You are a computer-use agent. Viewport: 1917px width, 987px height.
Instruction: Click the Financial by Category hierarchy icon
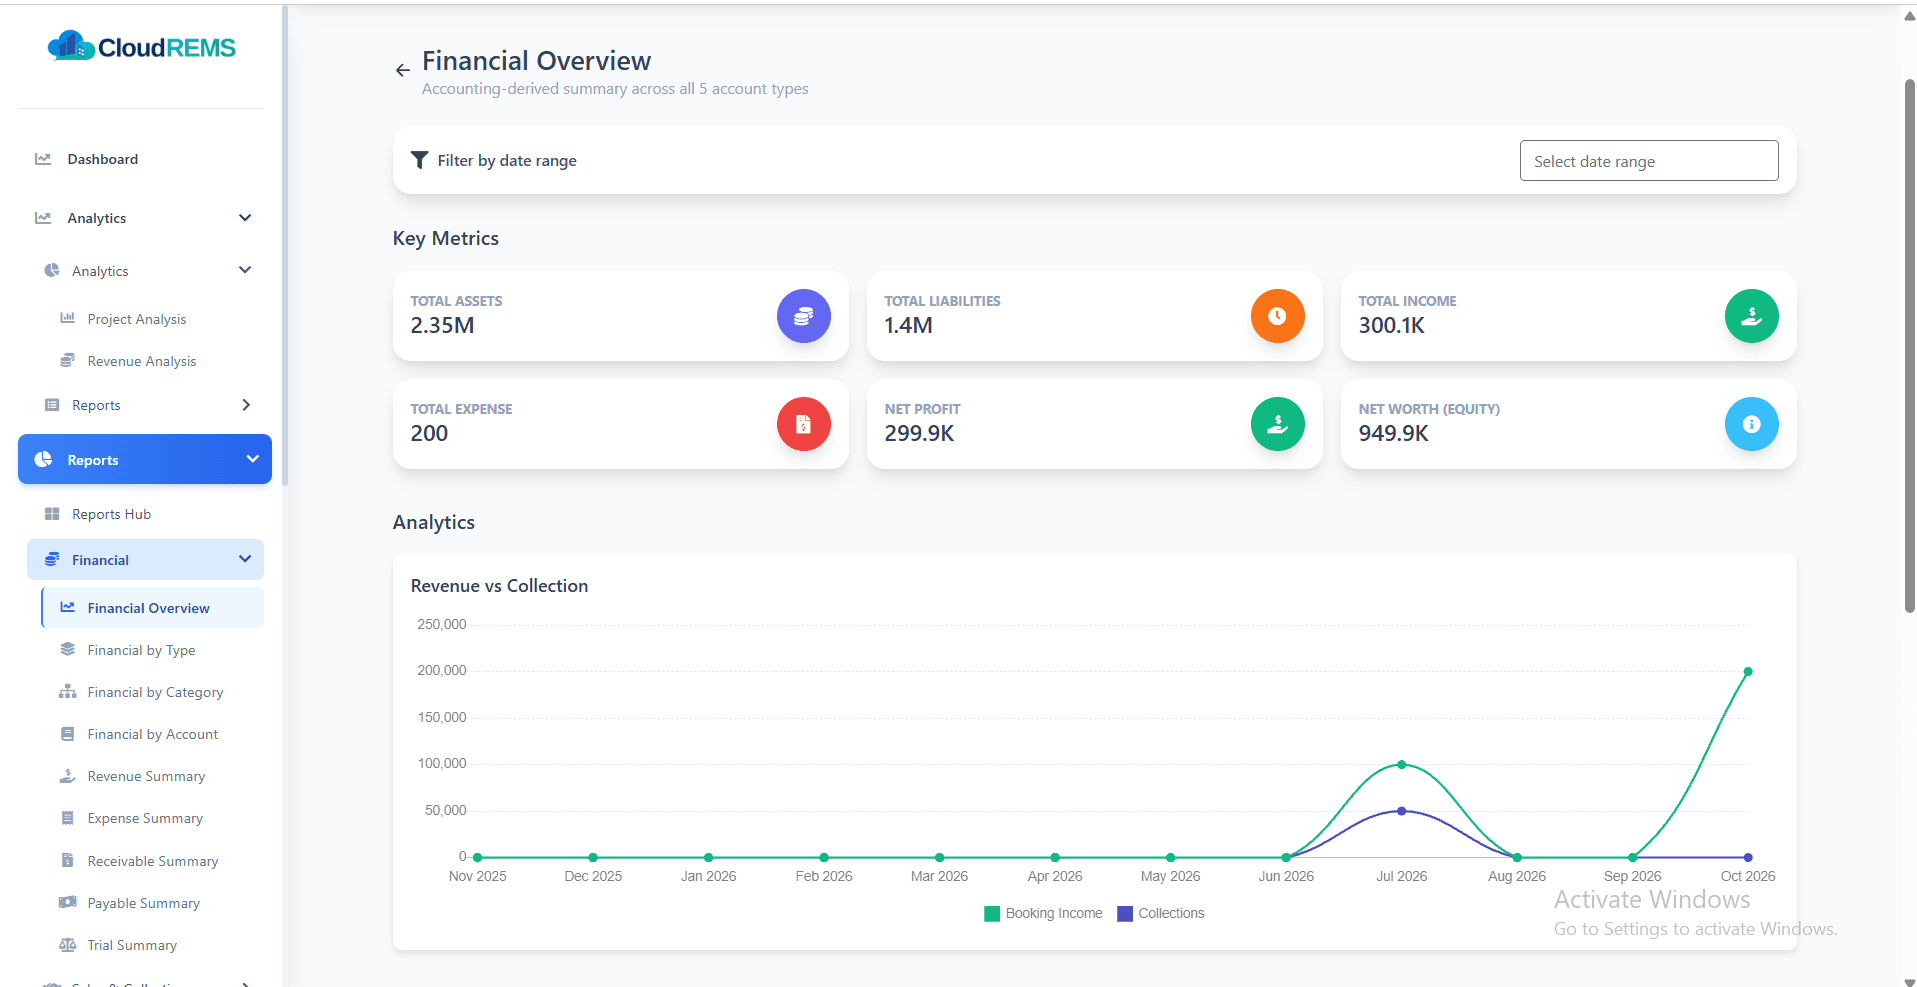pyautogui.click(x=67, y=691)
